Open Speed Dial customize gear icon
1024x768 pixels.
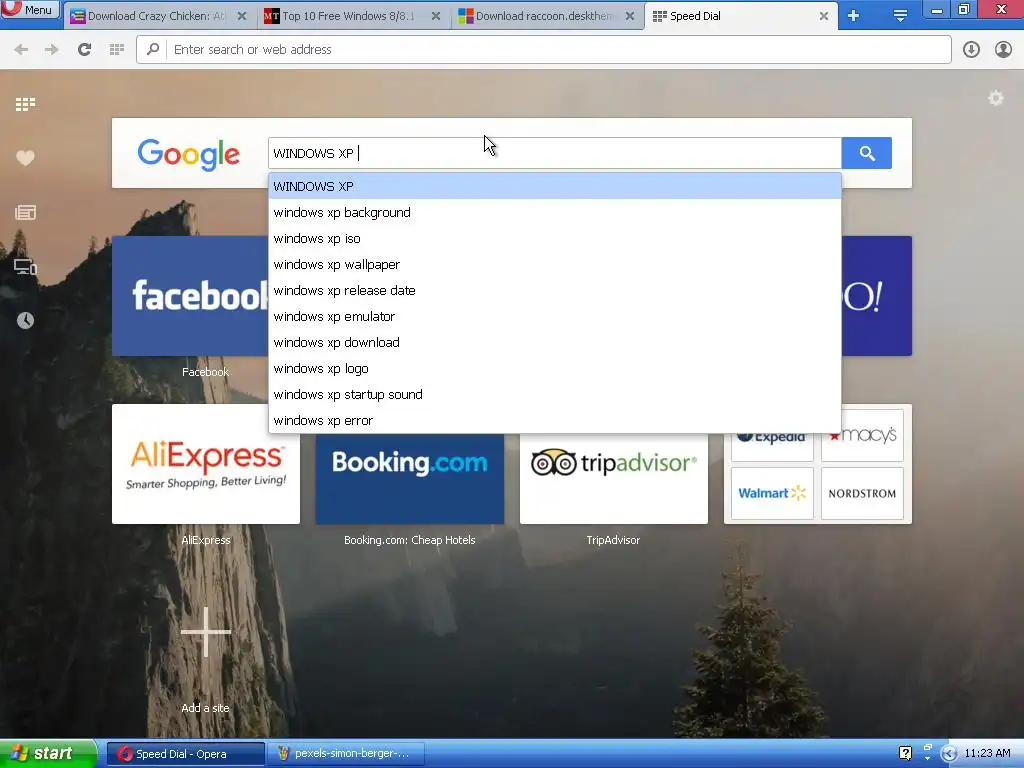tap(995, 99)
